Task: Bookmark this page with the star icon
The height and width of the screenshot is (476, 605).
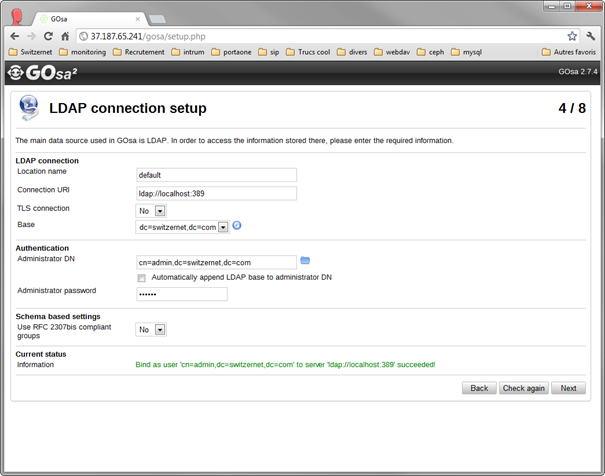Action: 572,36
